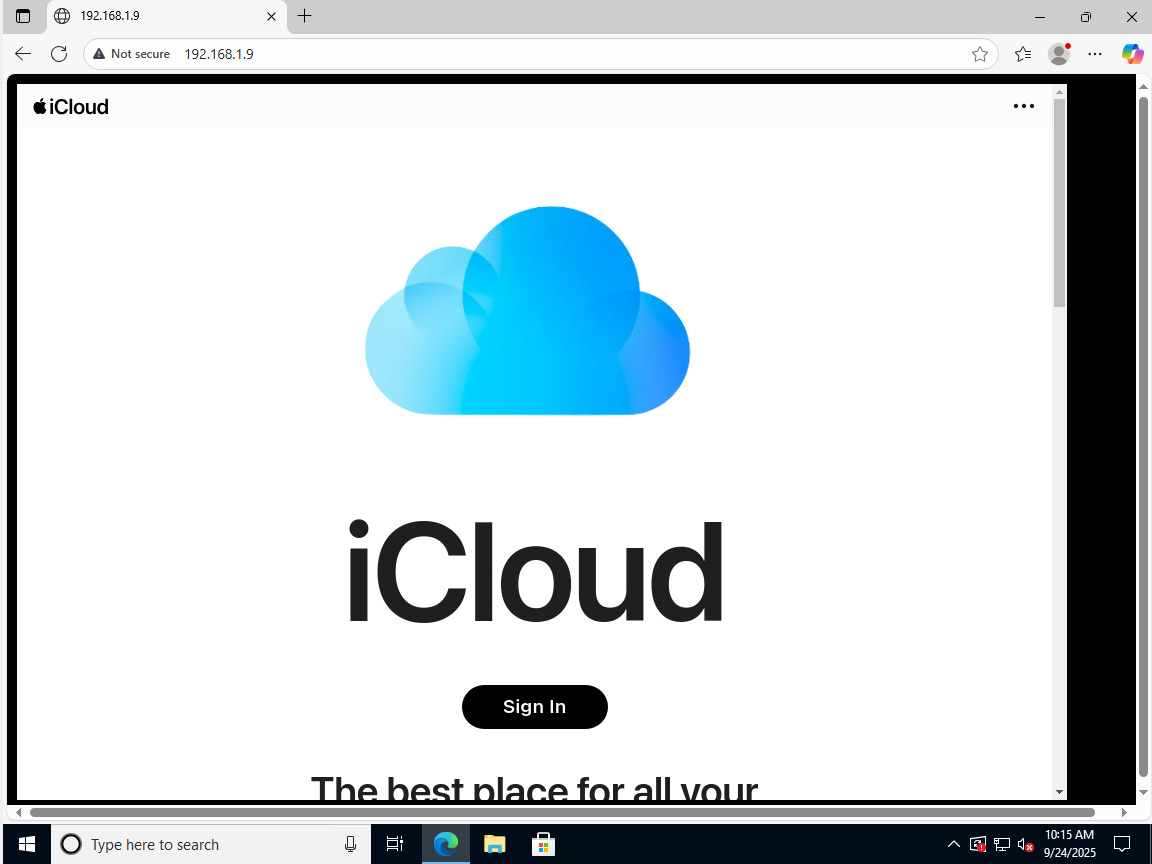
Task: Click the large blue cloud image
Action: [x=528, y=311]
